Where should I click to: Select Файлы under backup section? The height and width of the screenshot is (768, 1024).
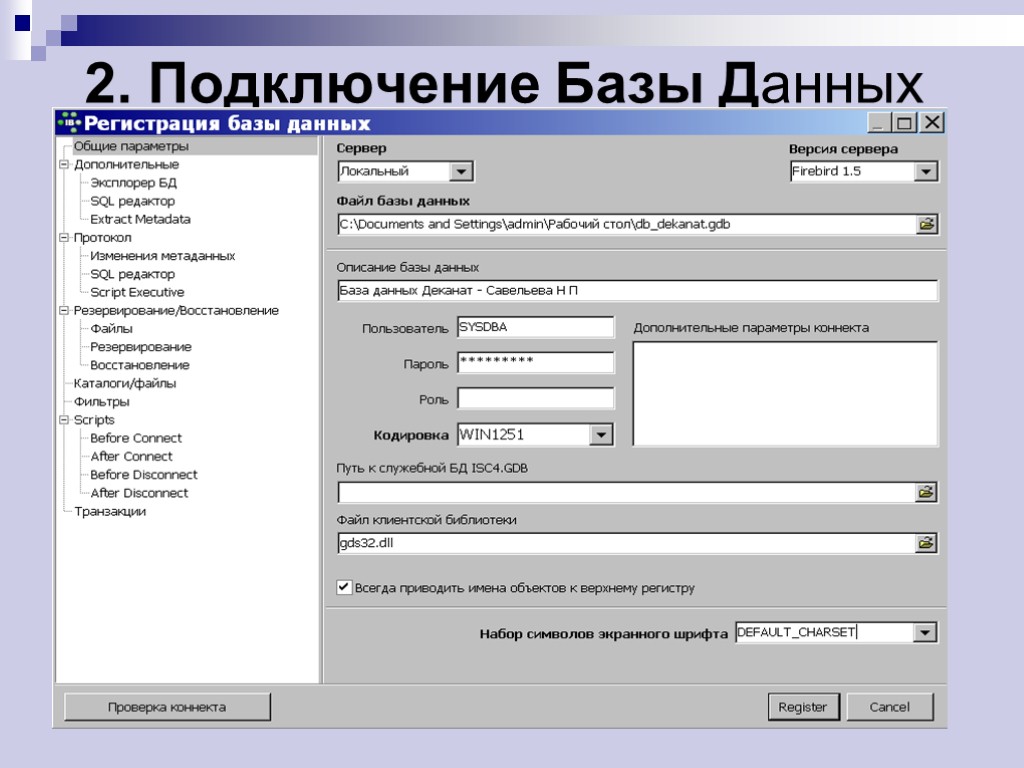point(111,328)
